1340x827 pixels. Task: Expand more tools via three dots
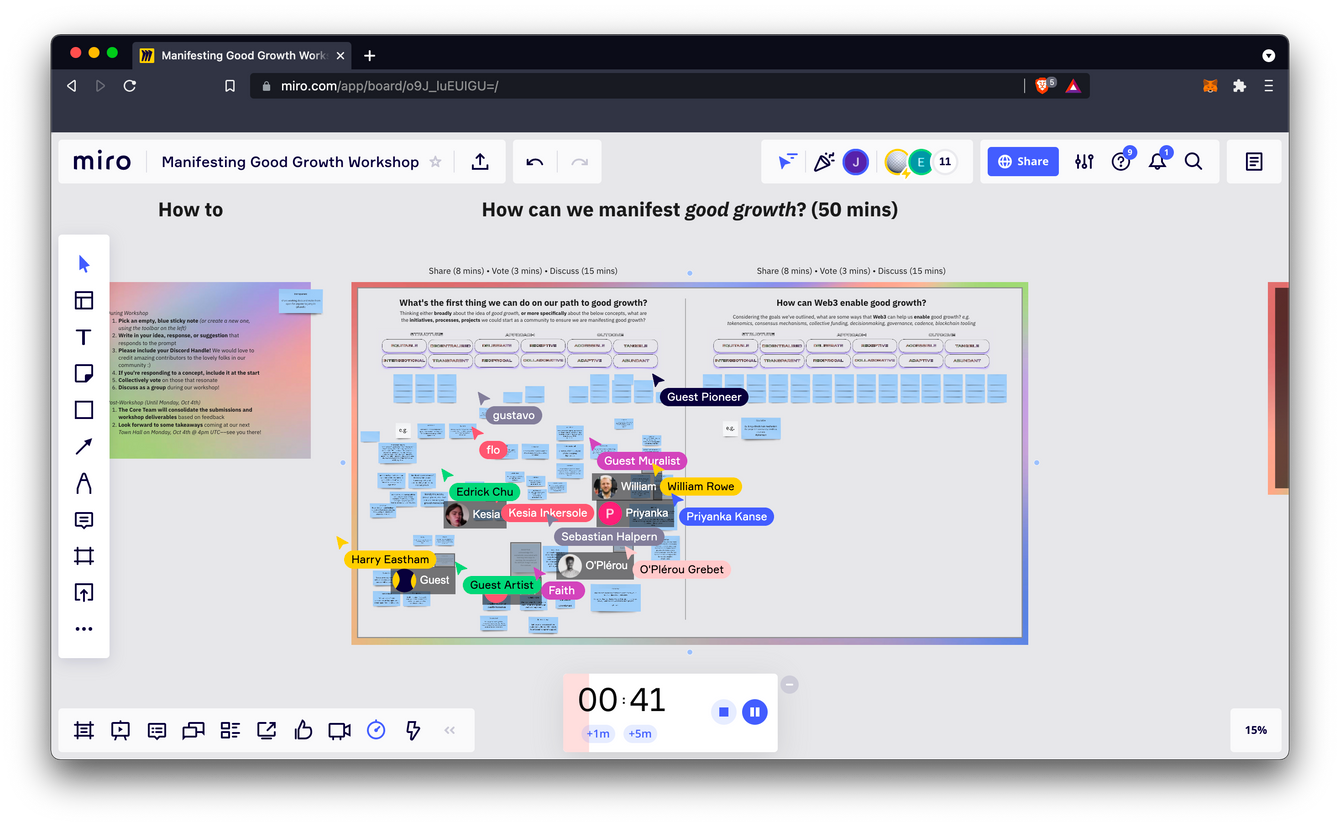[84, 629]
